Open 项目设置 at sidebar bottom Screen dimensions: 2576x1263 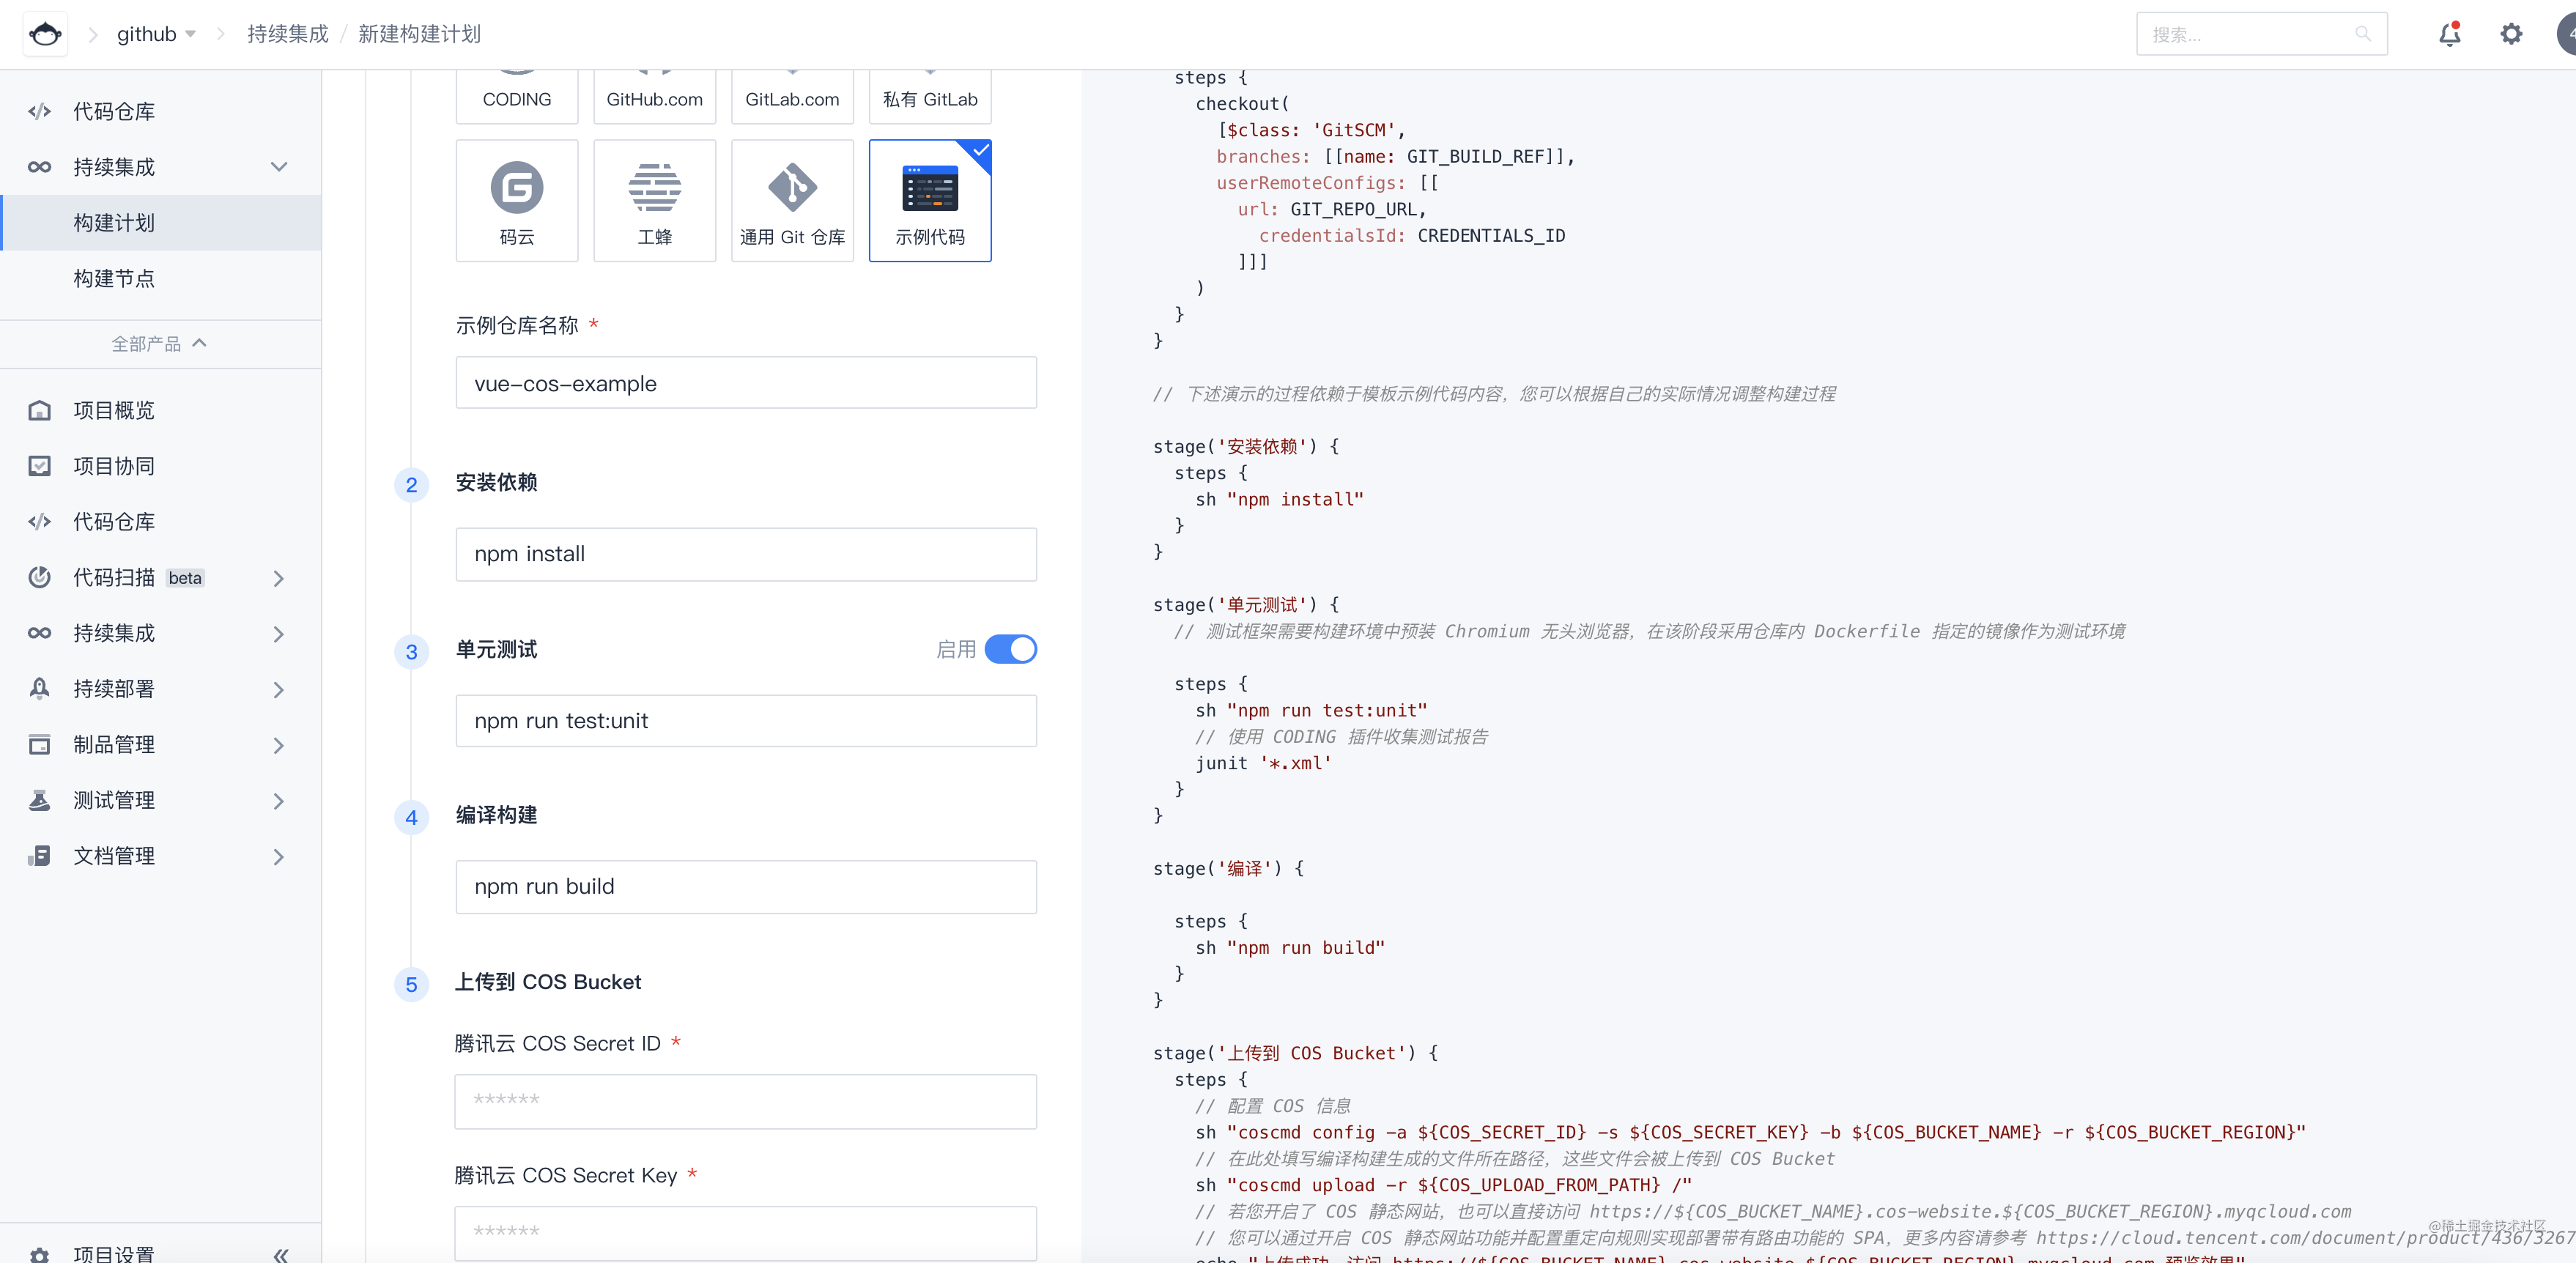click(x=114, y=1254)
